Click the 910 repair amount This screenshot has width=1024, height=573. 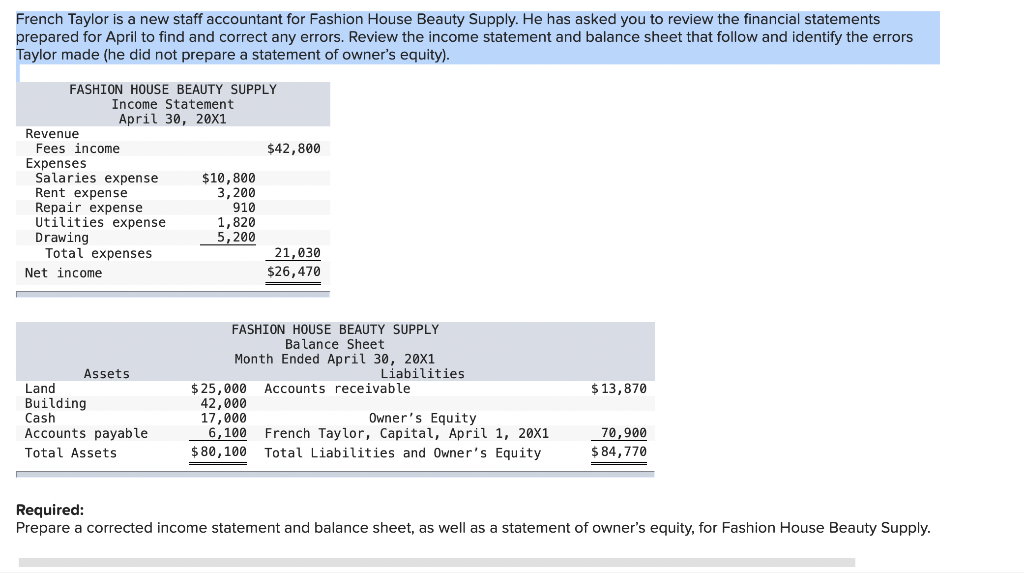[244, 208]
